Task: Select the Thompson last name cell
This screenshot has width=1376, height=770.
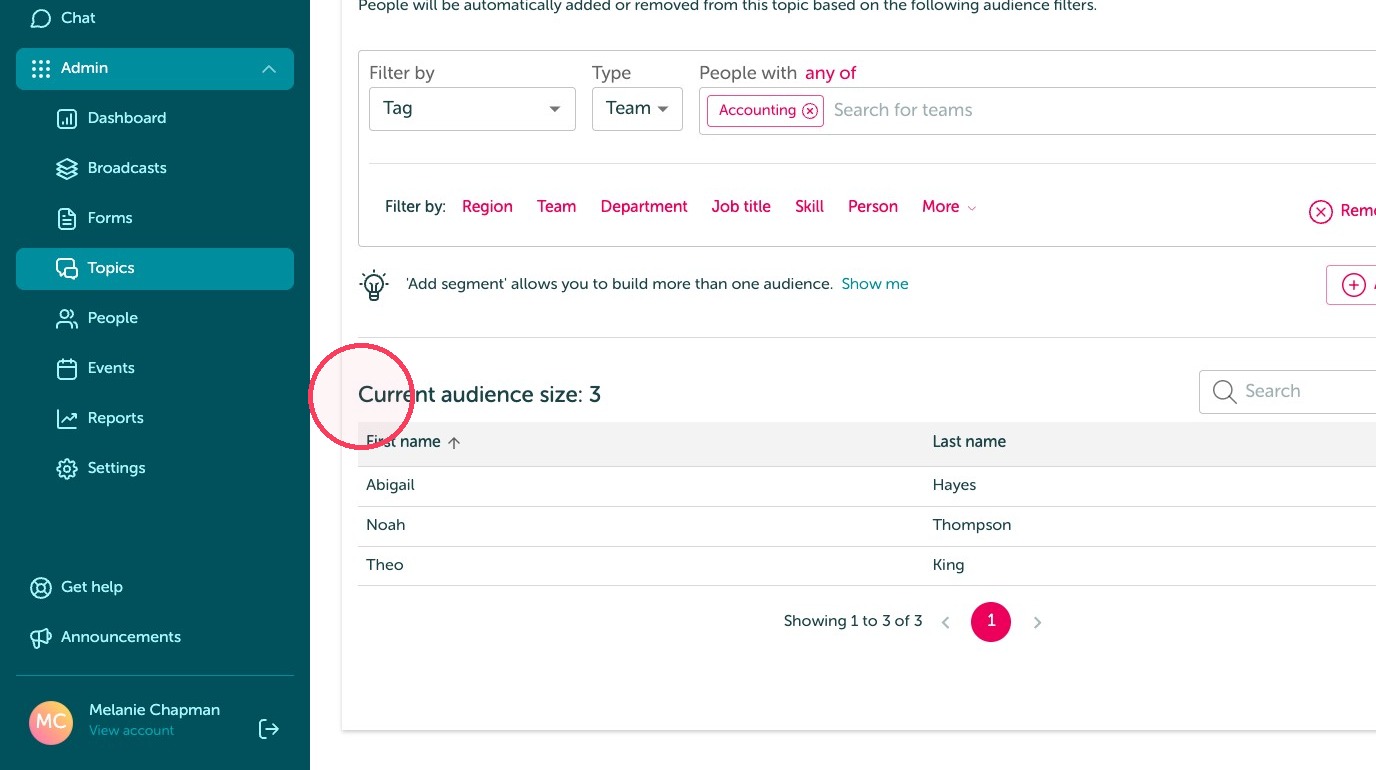Action: click(x=972, y=525)
